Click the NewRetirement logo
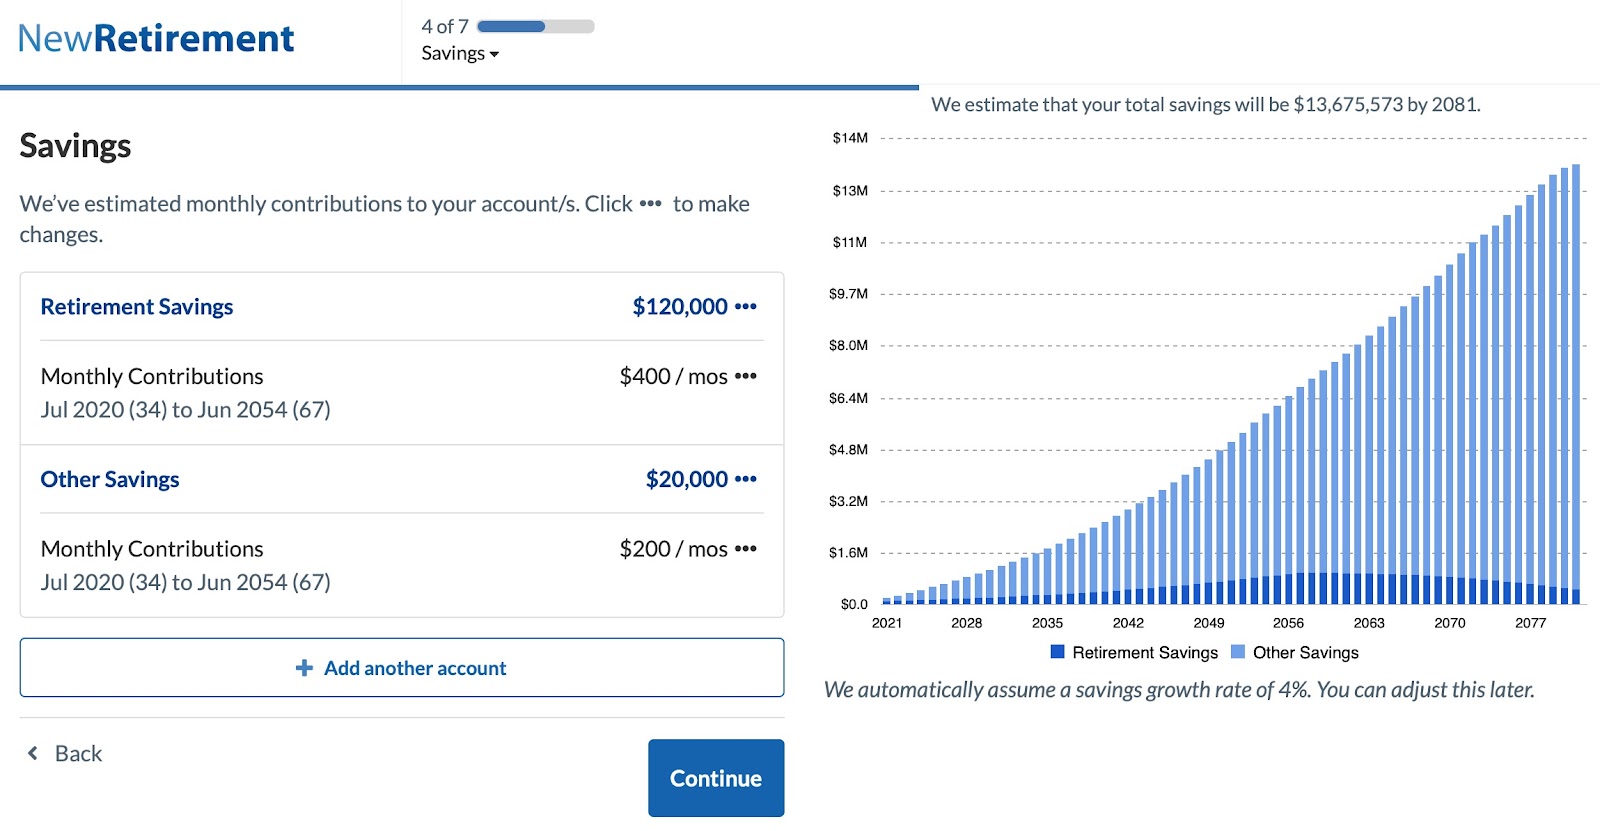 pyautogui.click(x=156, y=39)
